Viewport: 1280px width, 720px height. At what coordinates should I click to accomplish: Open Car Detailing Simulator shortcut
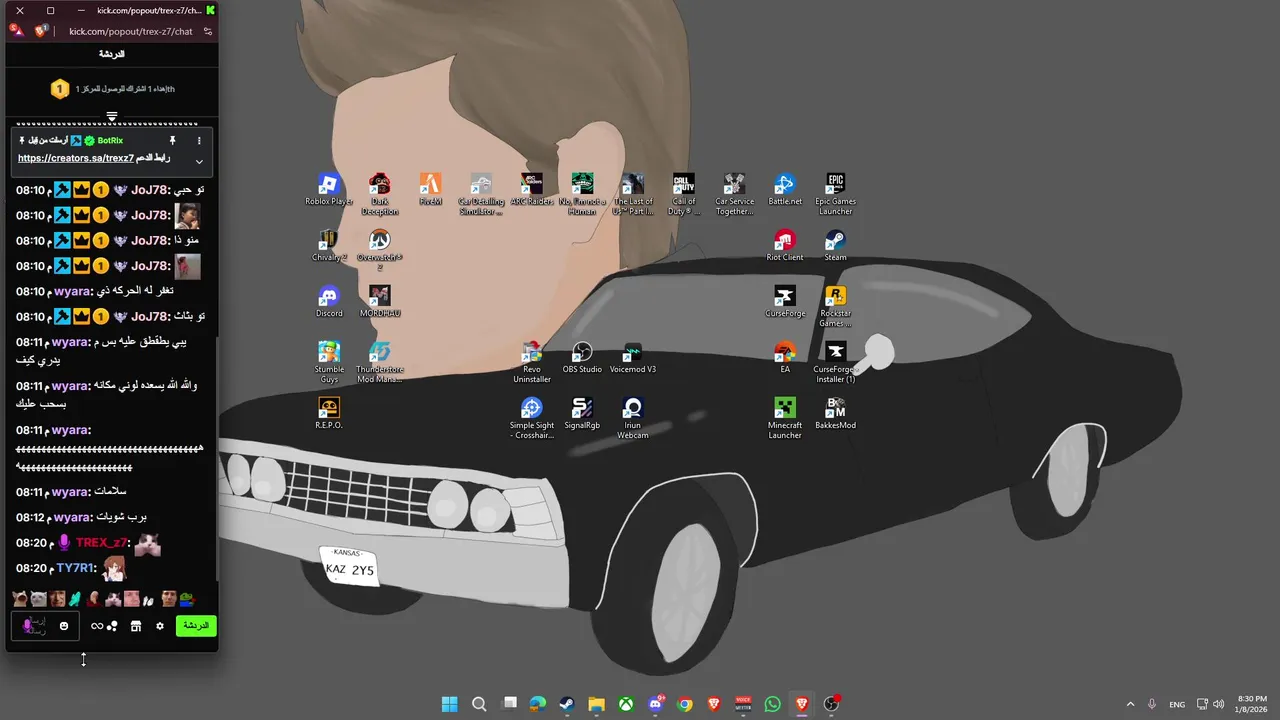coord(481,194)
